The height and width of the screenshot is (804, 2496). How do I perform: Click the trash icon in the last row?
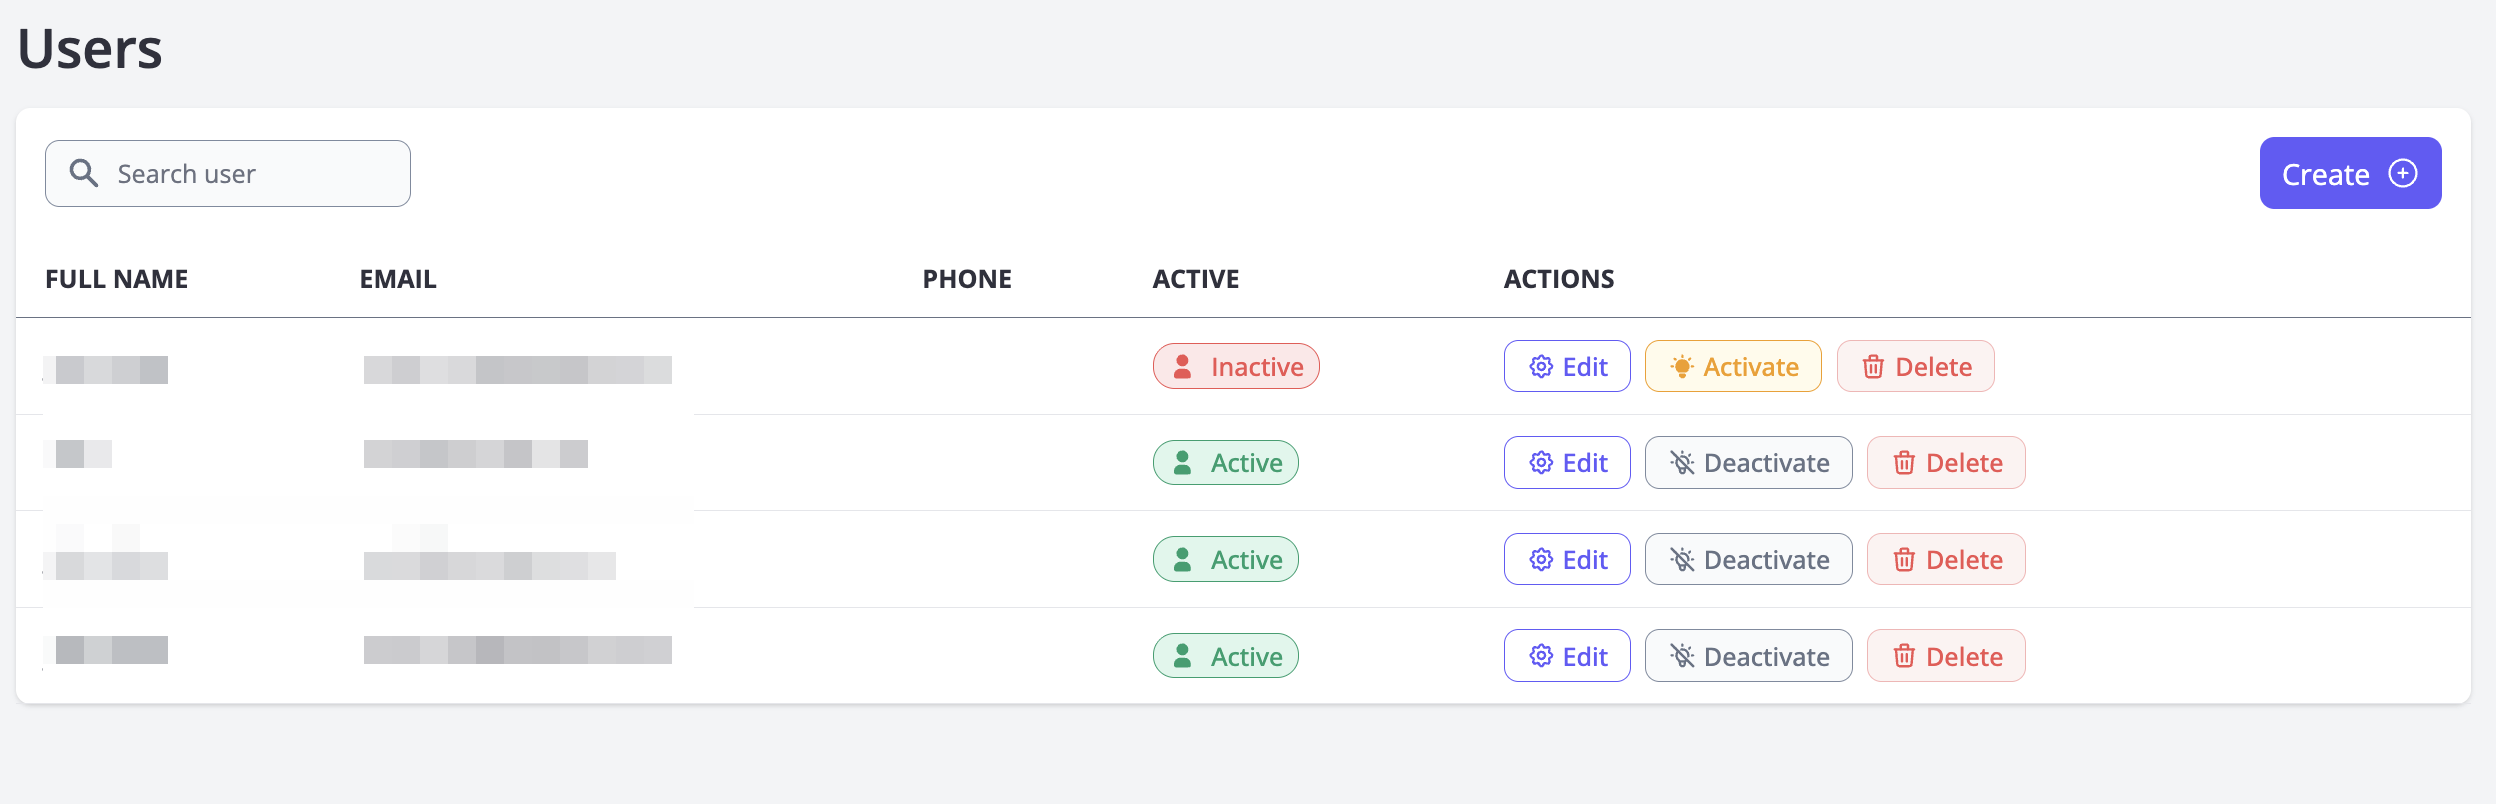coord(1904,656)
